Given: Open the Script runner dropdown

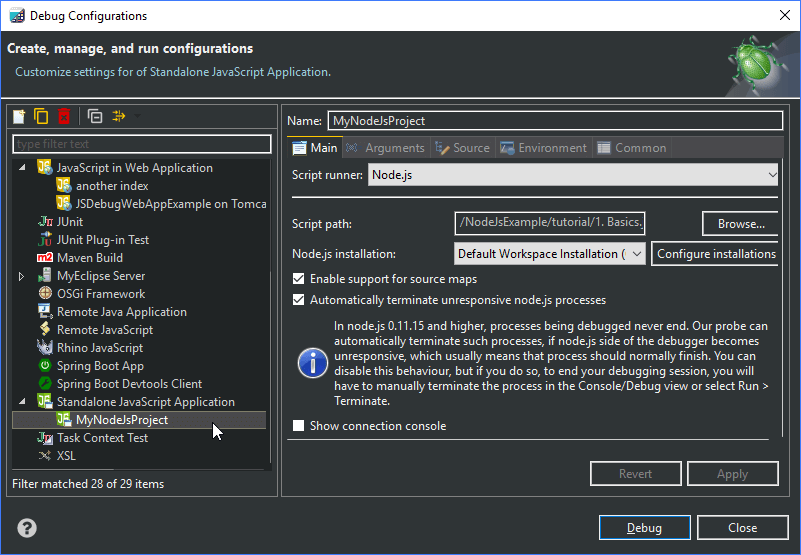Looking at the screenshot, I should click(573, 175).
